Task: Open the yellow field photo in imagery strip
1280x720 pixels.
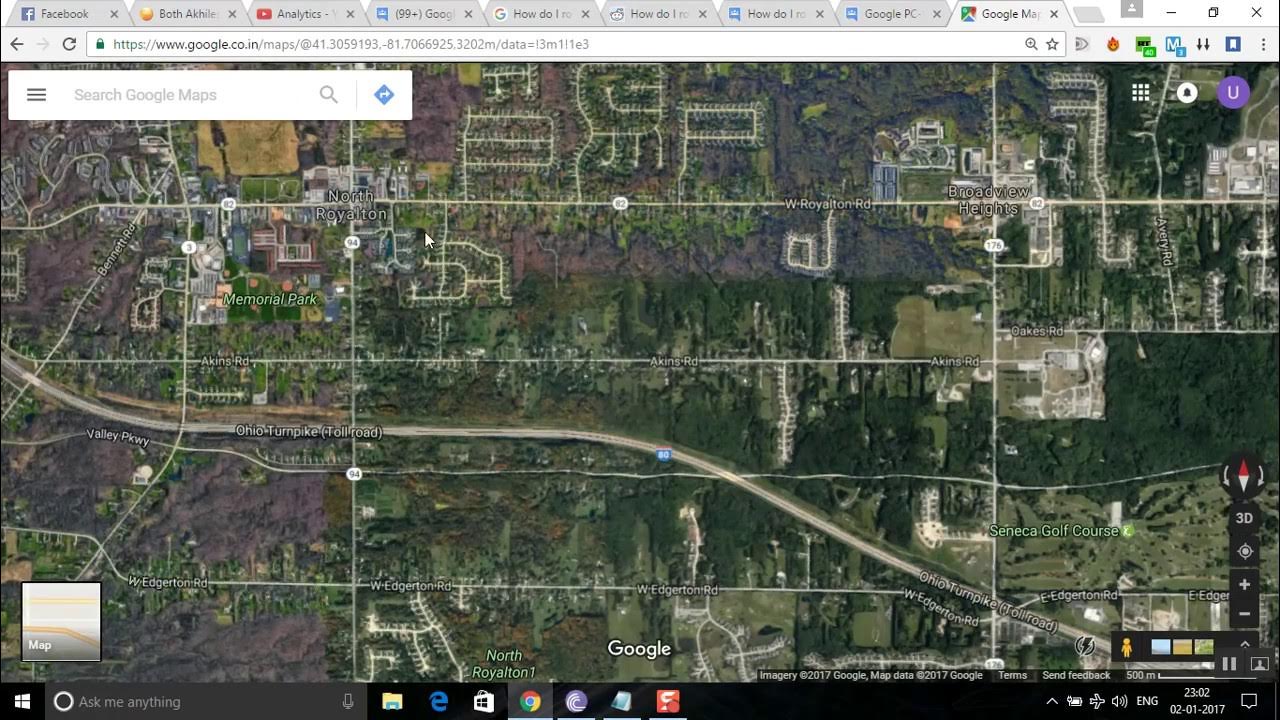Action: click(1182, 647)
